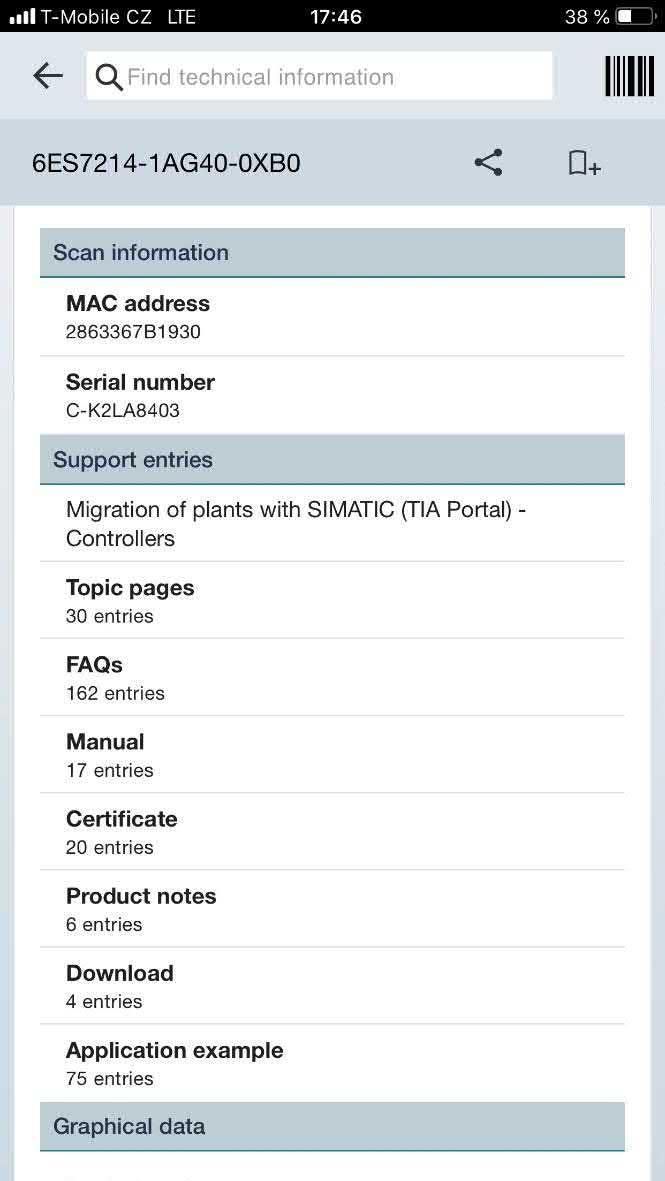This screenshot has height=1181, width=665.
Task: Open Product notes with 6 entries
Action: (x=332, y=909)
